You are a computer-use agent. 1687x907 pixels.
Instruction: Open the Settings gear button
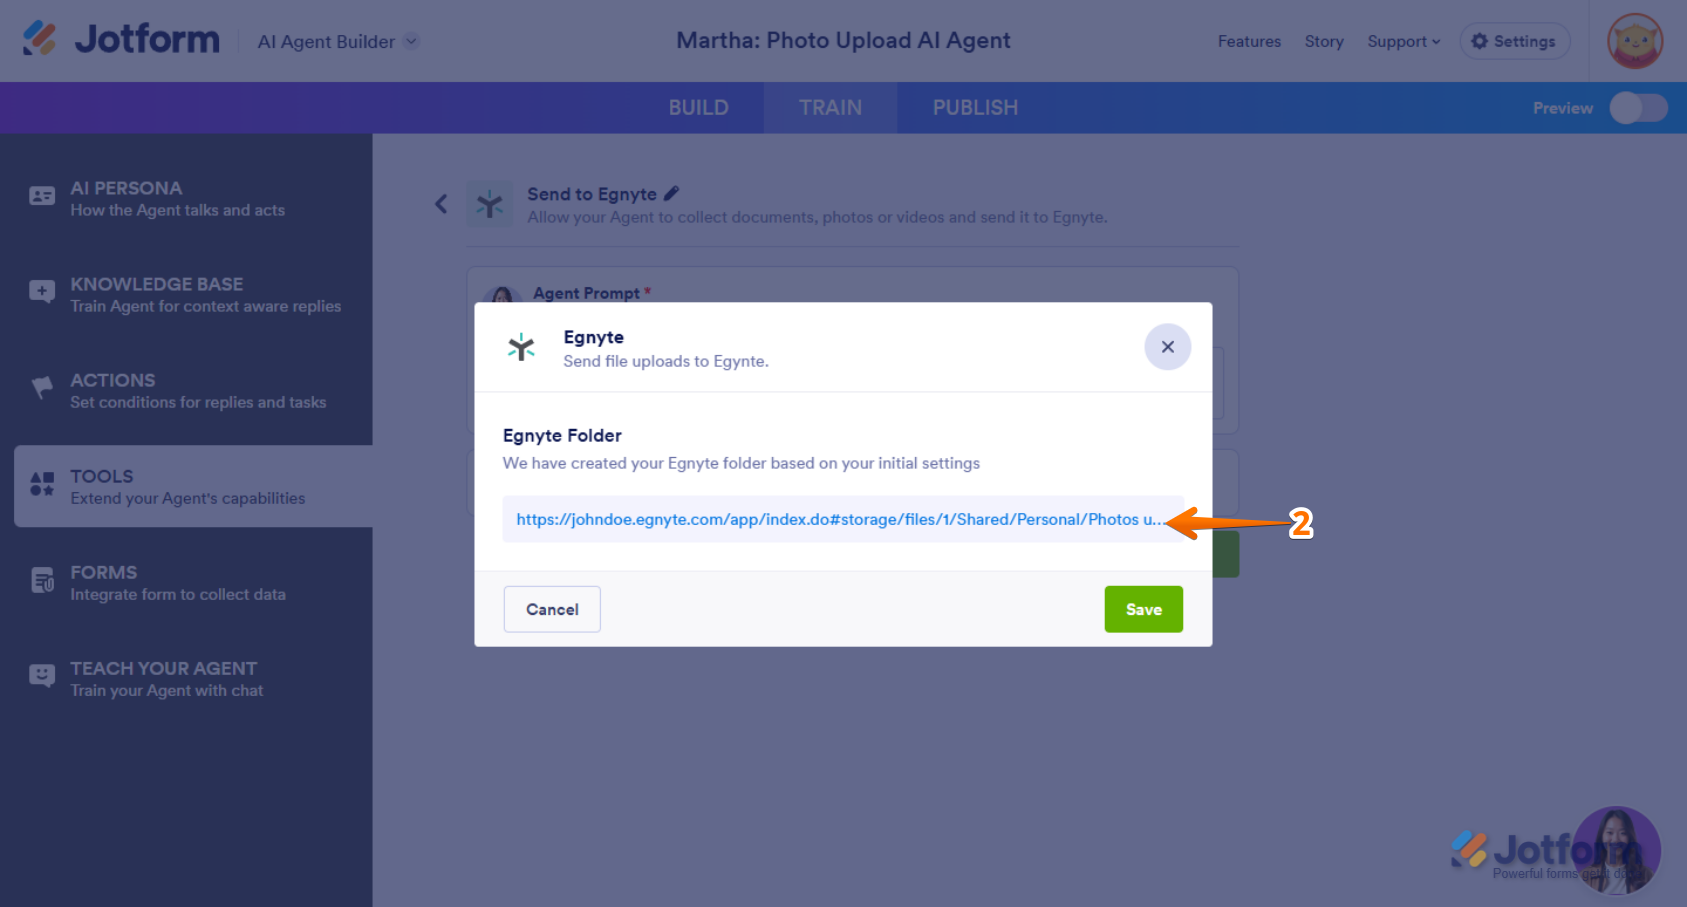1514,41
